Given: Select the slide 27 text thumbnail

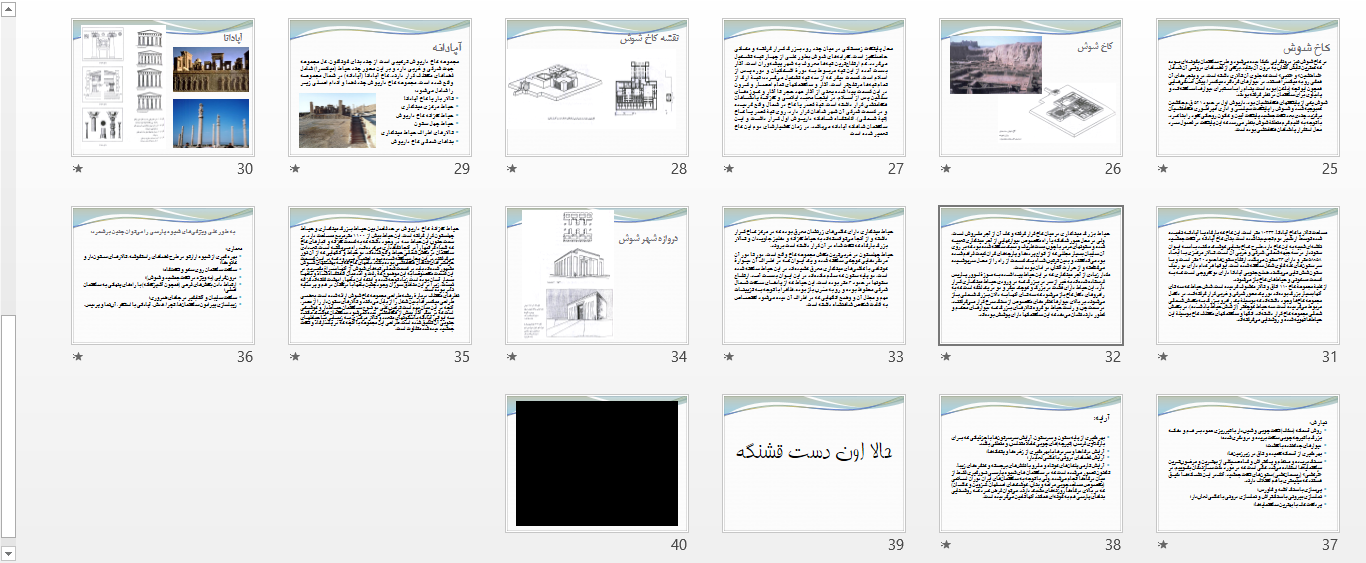Looking at the screenshot, I should tap(813, 88).
